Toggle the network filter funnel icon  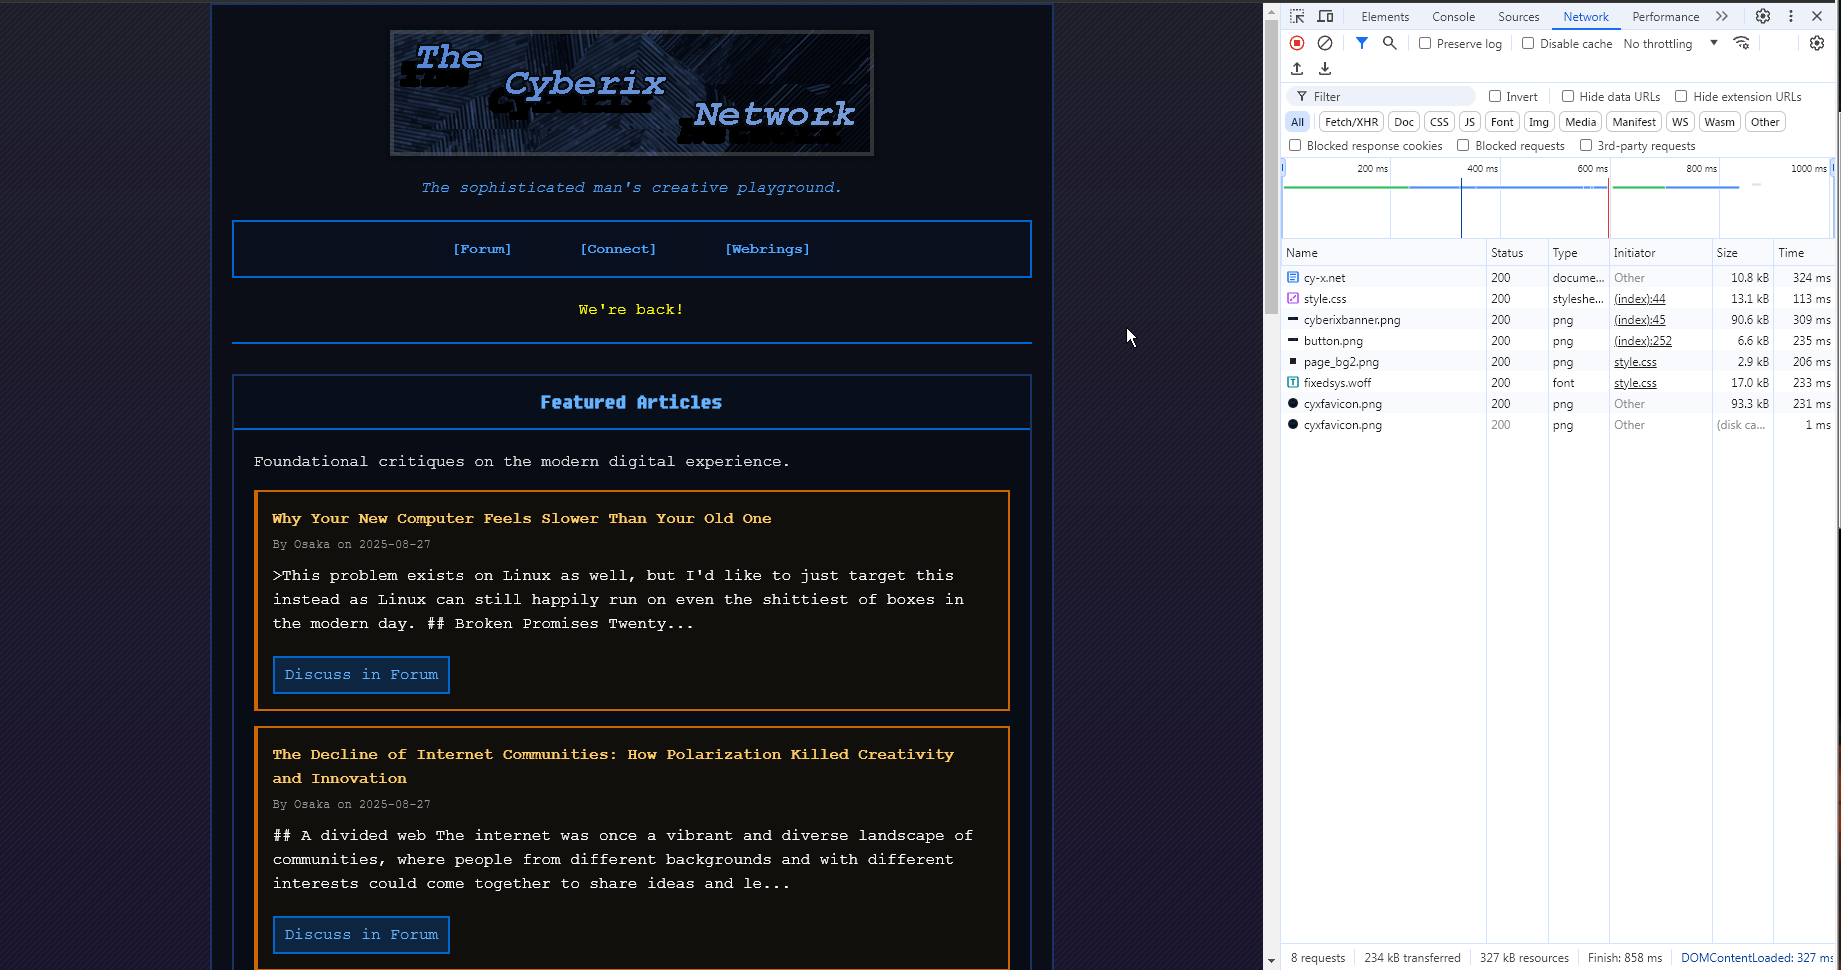[1361, 43]
